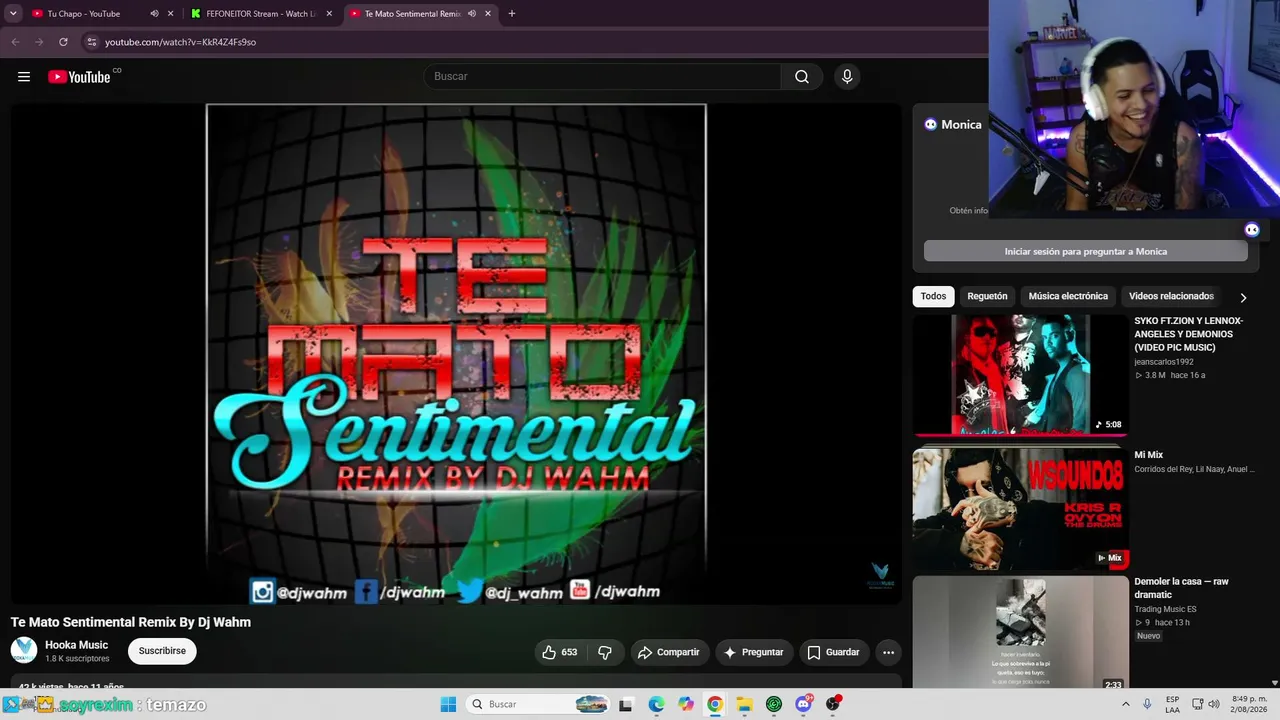The image size is (1280, 720).
Task: Click Iniciar sesión para preguntar a Monica
Action: tap(1086, 251)
